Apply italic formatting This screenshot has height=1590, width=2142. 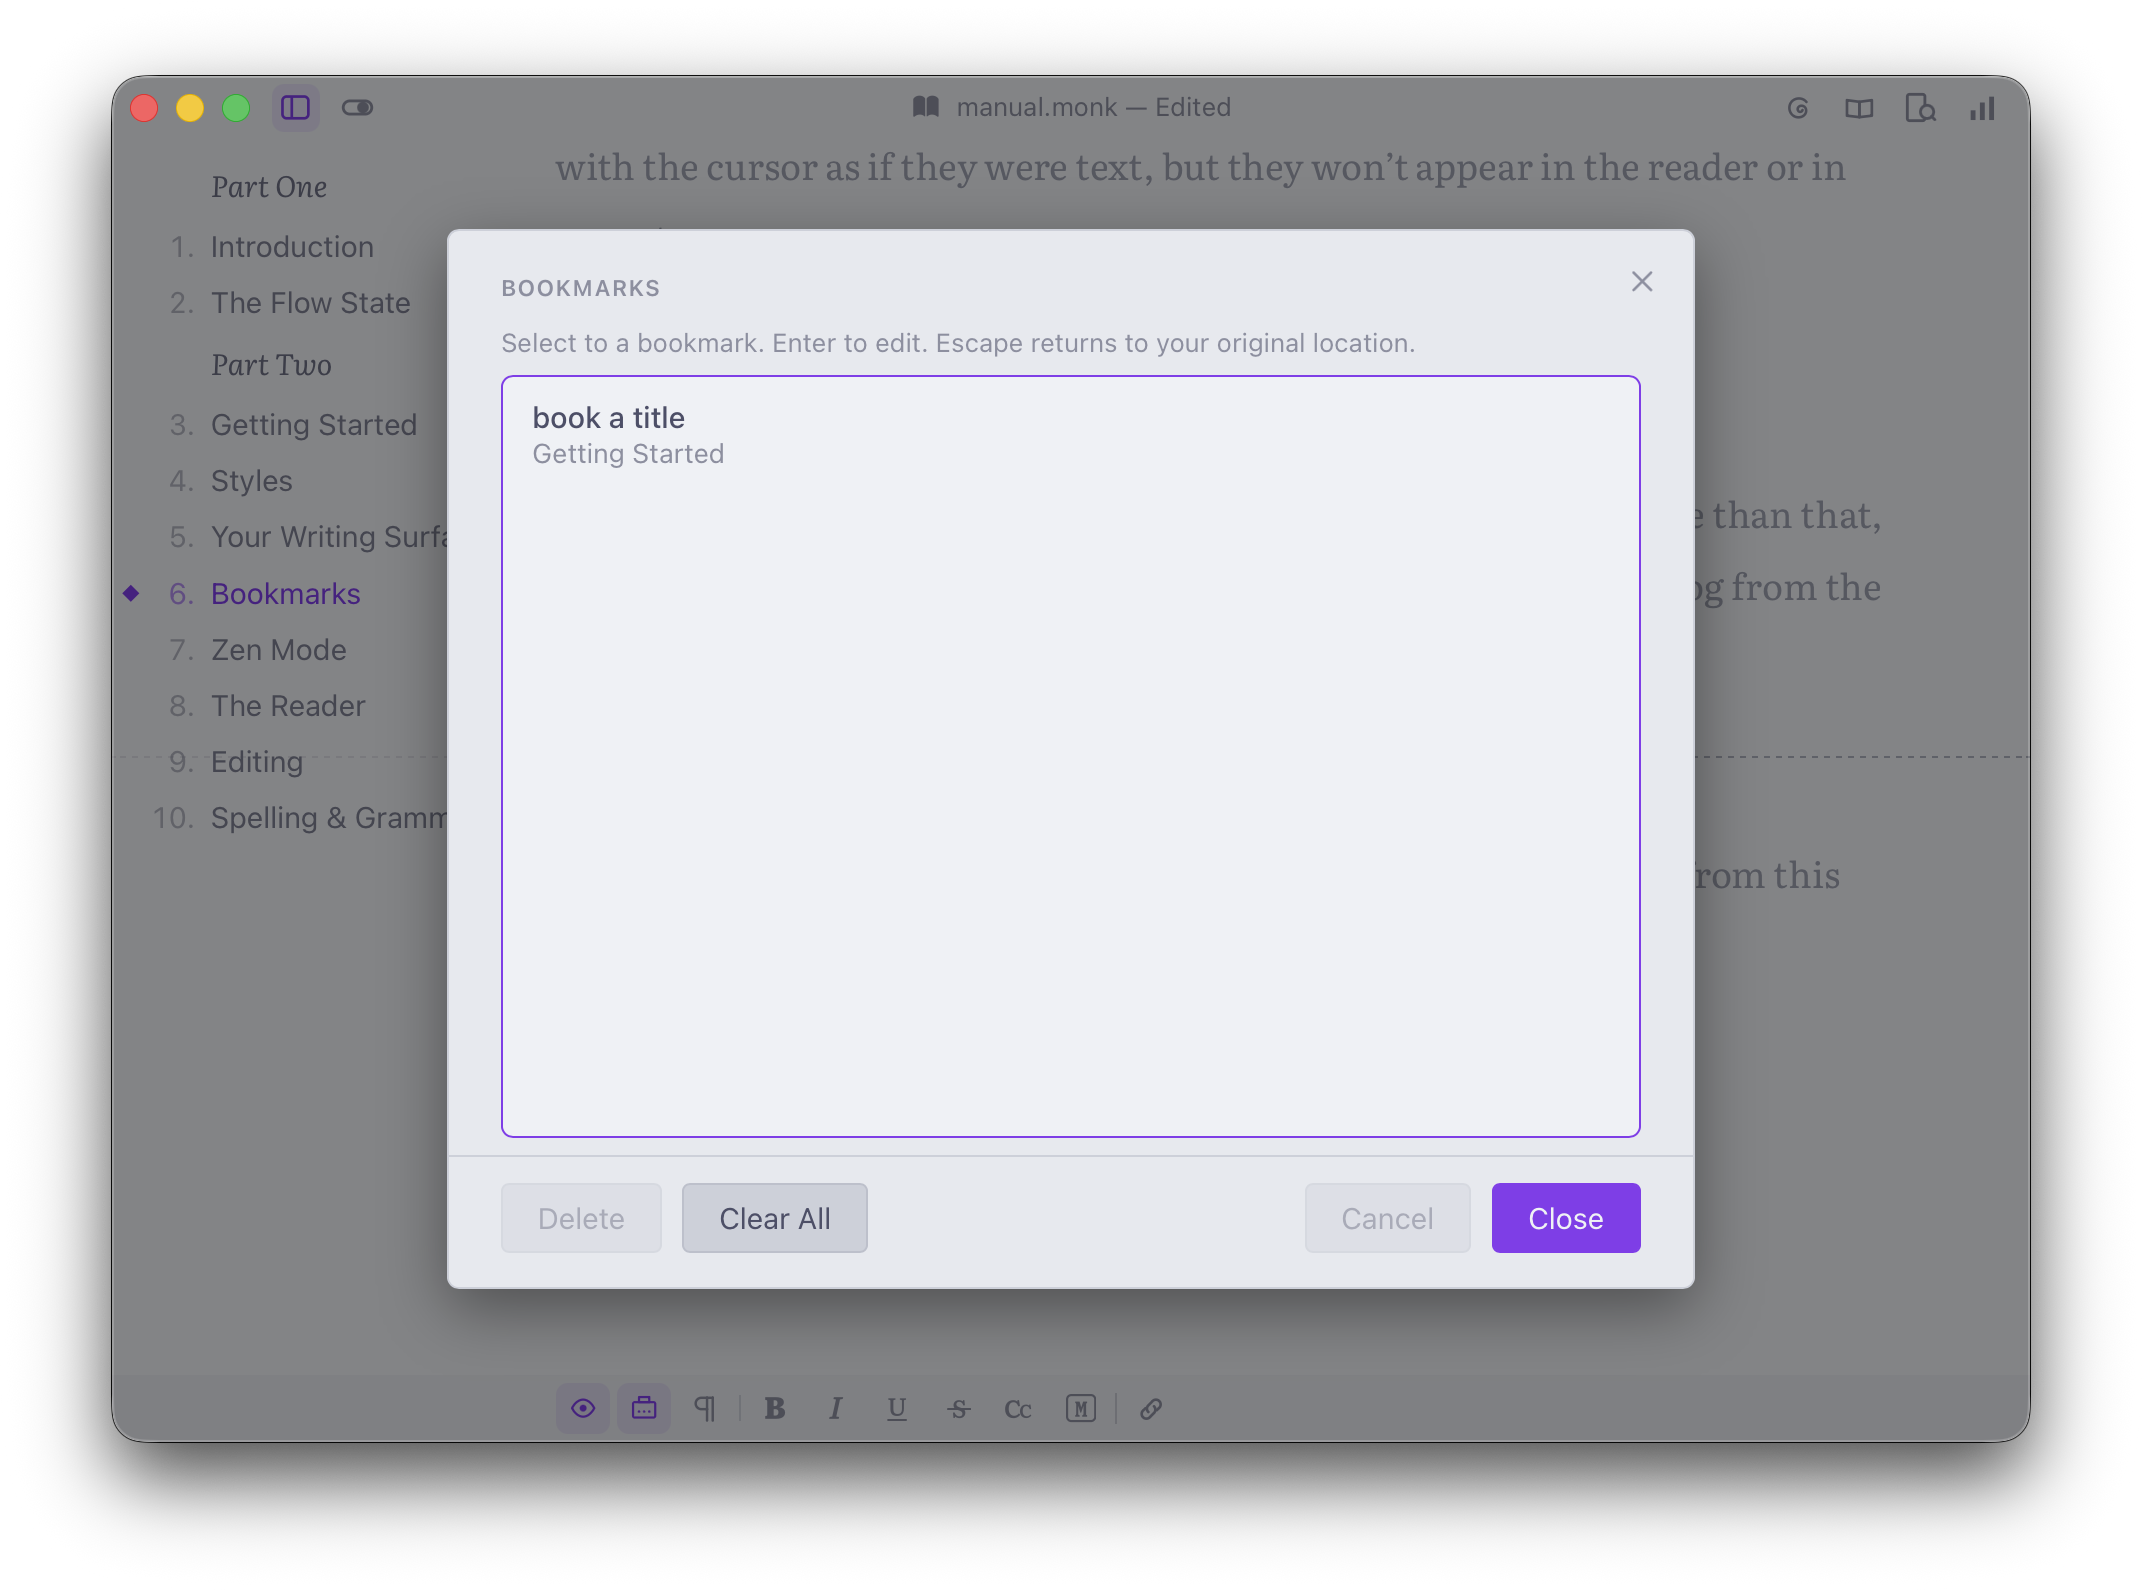(x=836, y=1409)
